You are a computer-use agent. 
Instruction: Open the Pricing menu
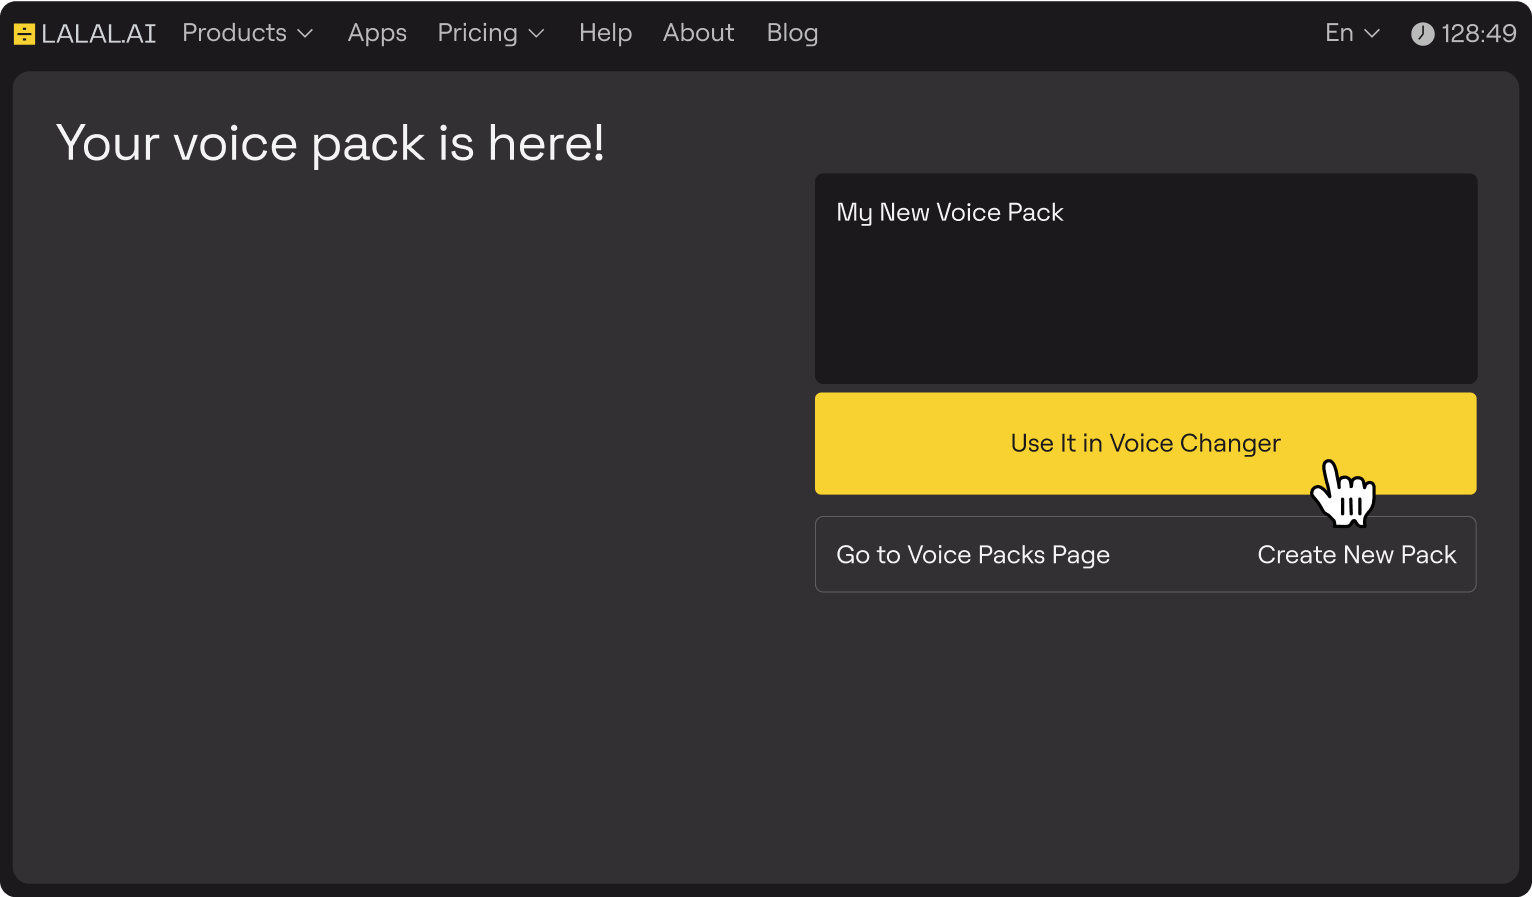point(477,33)
